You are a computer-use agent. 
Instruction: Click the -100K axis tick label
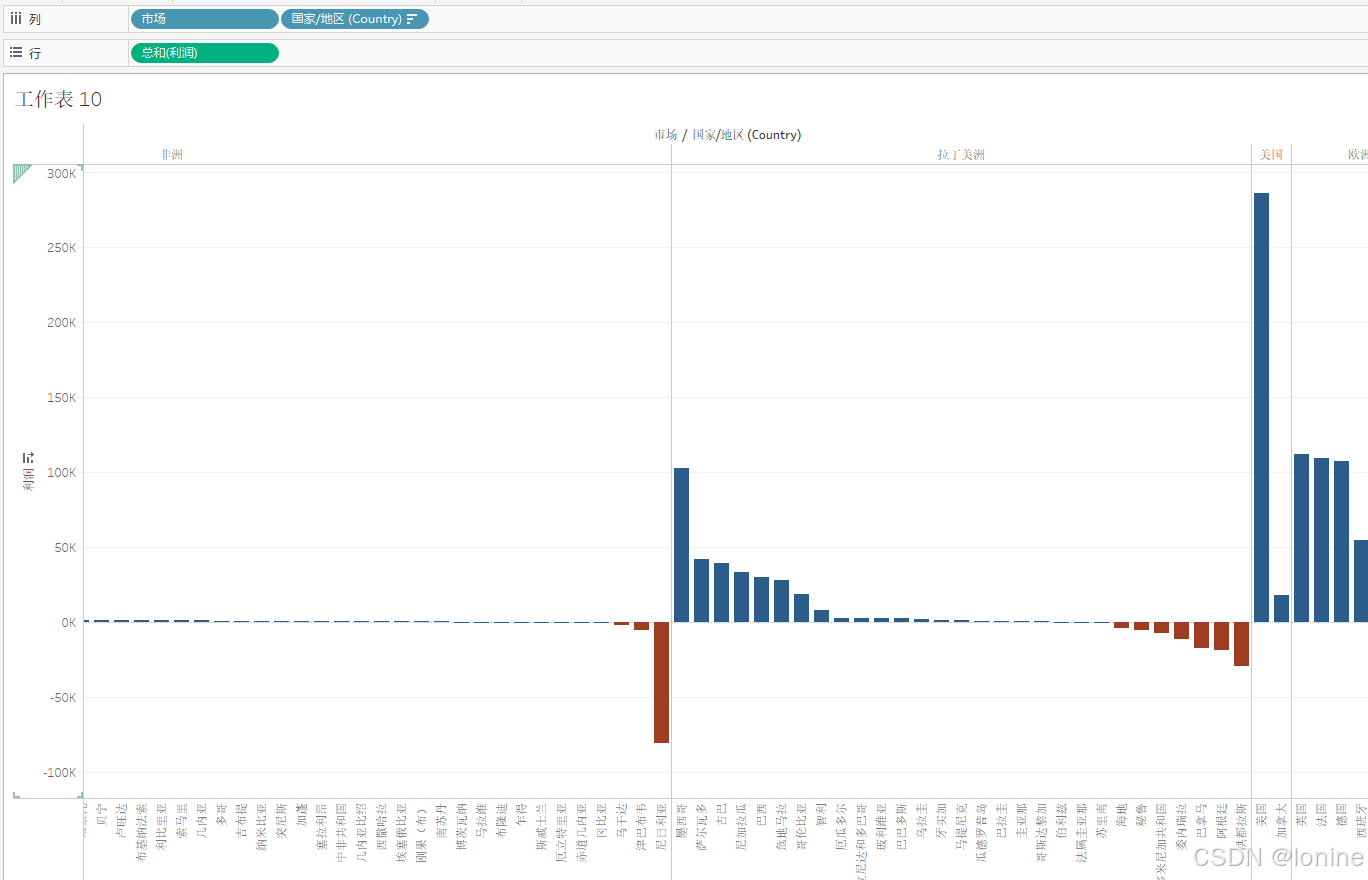pyautogui.click(x=60, y=773)
